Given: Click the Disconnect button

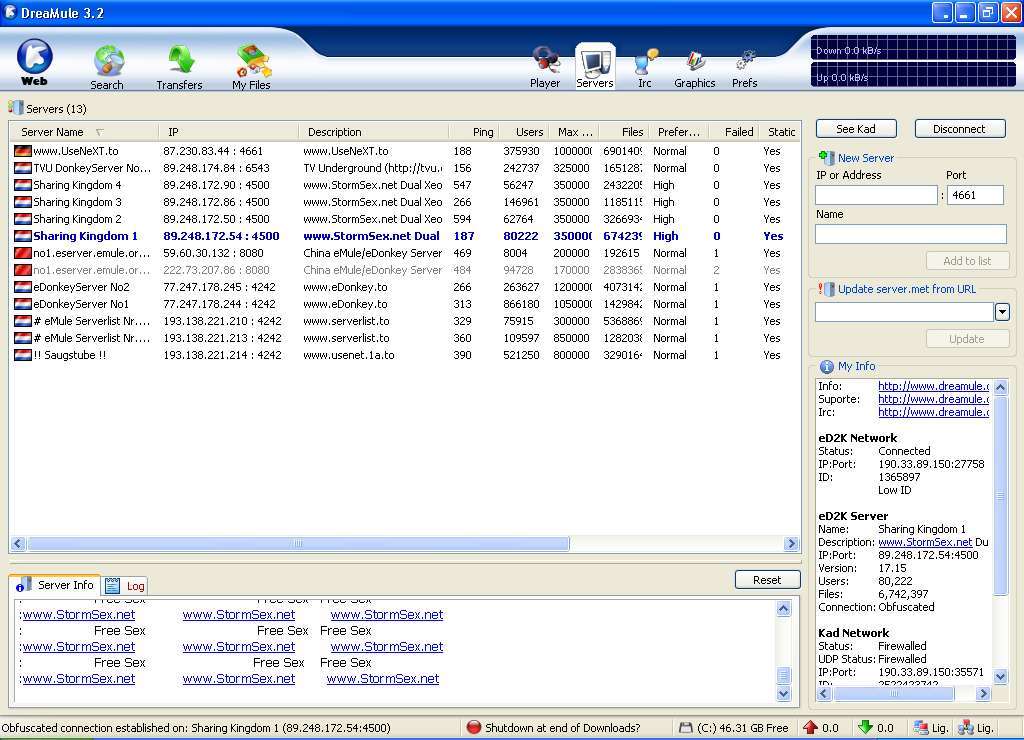Looking at the screenshot, I should (x=959, y=129).
